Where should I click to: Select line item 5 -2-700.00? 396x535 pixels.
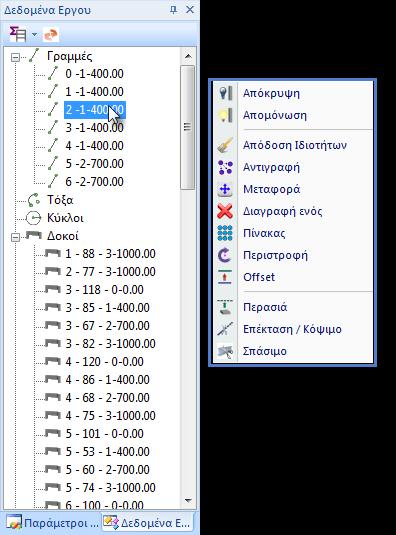(94, 164)
